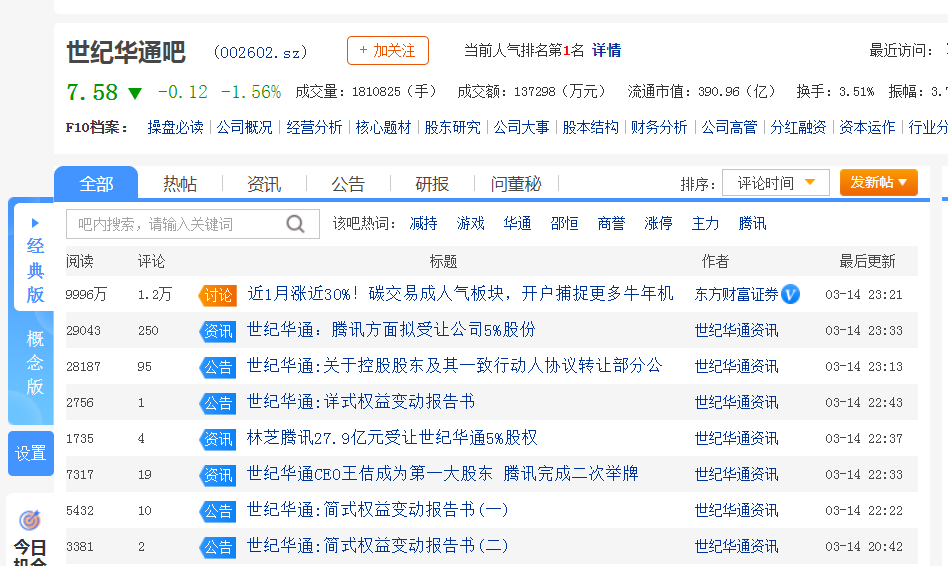Click the 最后更新 column header
948x566 pixels.
pyautogui.click(x=867, y=261)
